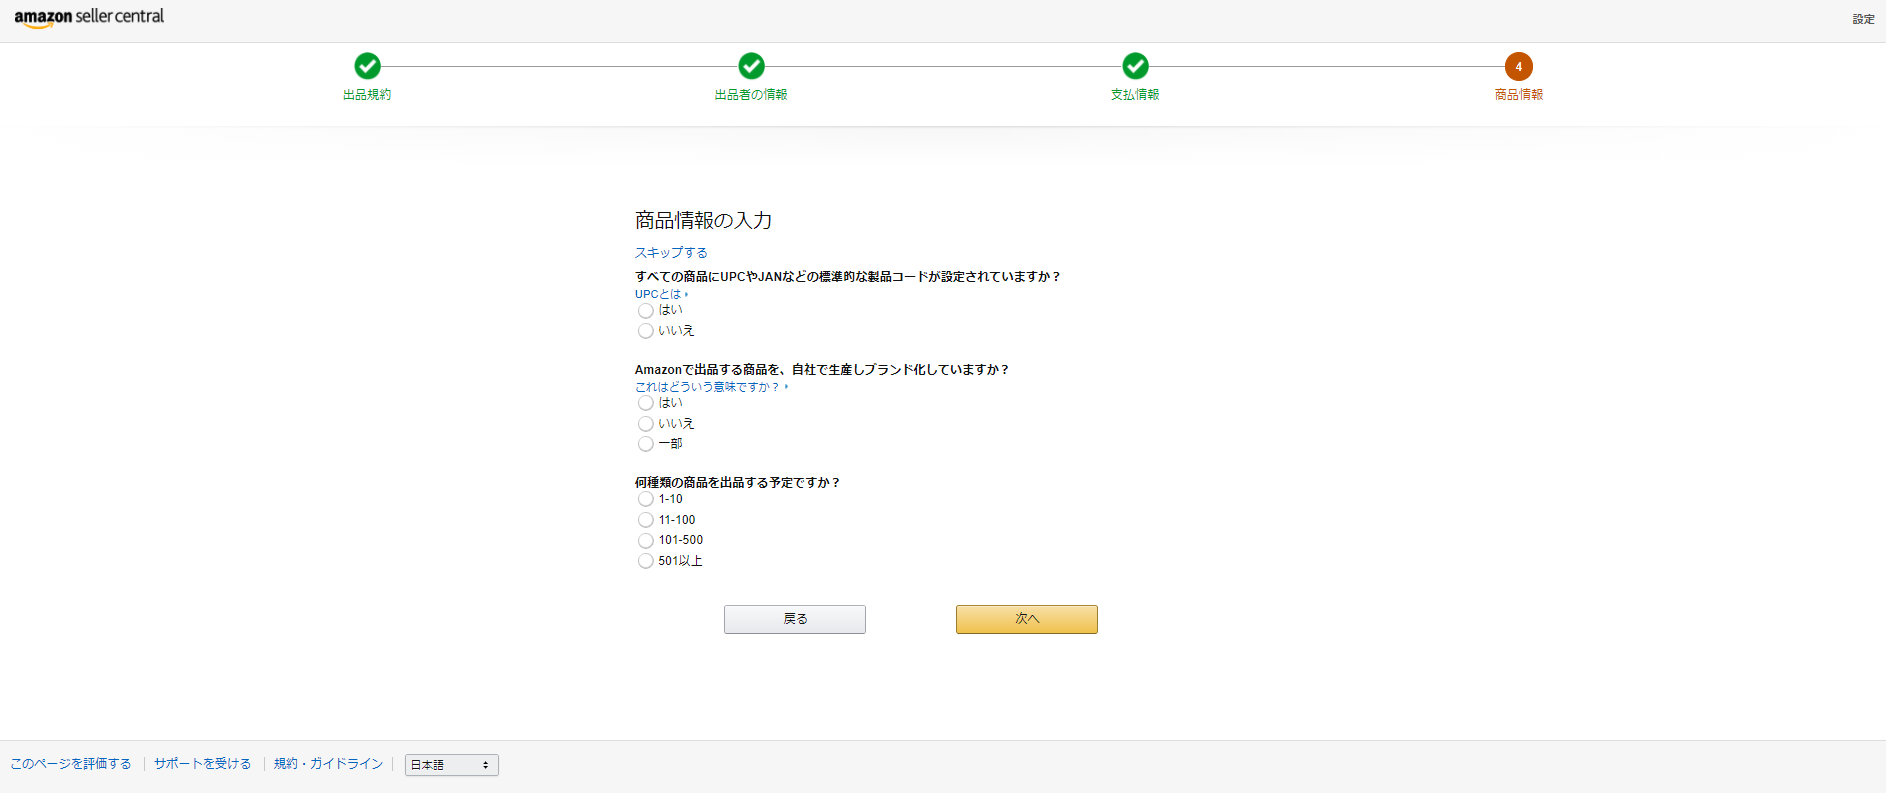
Task: Select いいえ for the UPC/JAN product code question
Action: pyautogui.click(x=646, y=331)
